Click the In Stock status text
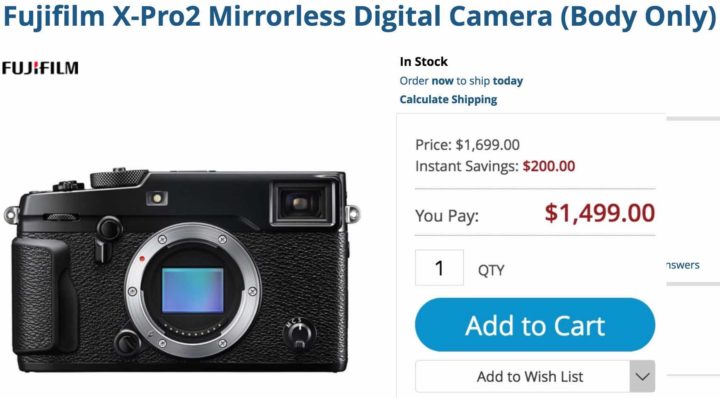The height and width of the screenshot is (398, 720). (423, 62)
